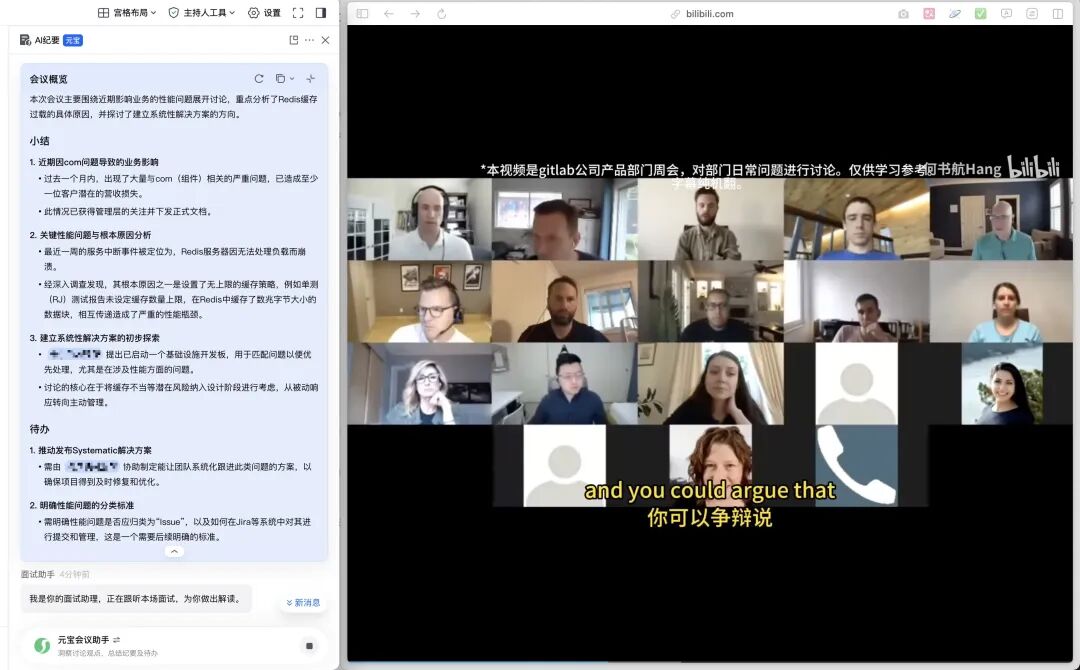
Task: Collapse the meeting summary card
Action: tap(174, 551)
